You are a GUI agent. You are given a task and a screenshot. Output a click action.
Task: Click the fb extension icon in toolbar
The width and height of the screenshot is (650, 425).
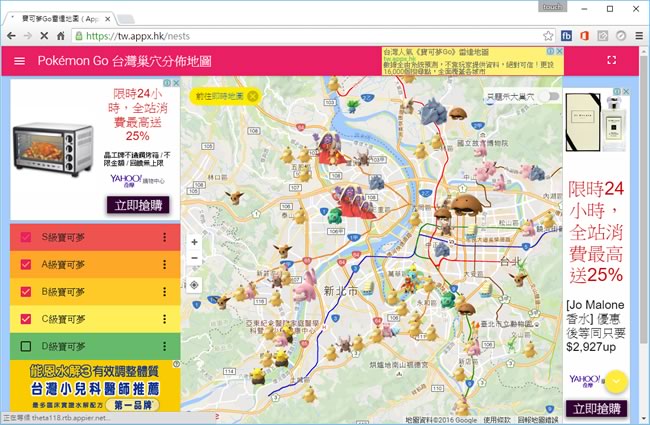point(567,35)
